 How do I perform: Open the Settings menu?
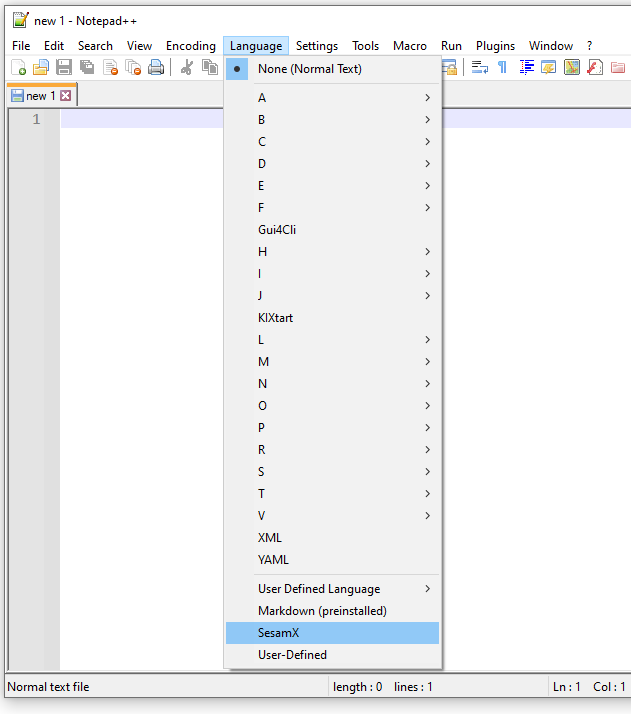pos(317,46)
